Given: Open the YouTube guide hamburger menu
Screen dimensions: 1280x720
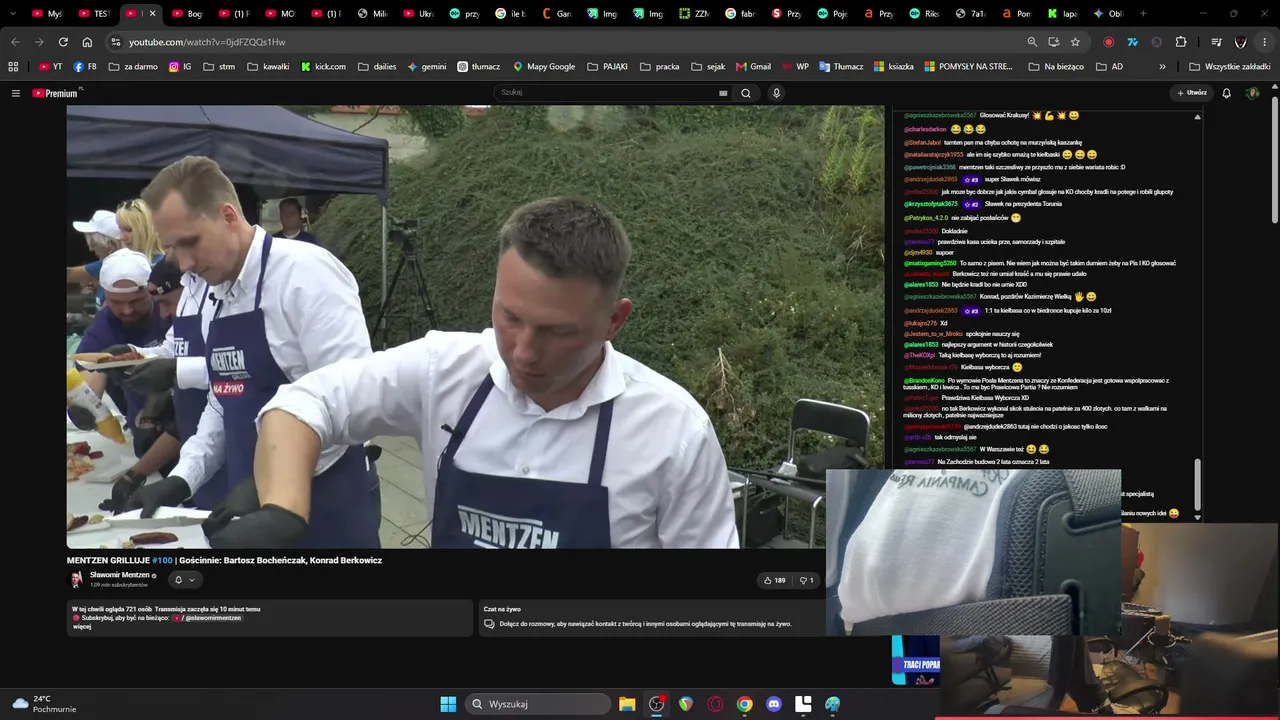Looking at the screenshot, I should pos(16,93).
